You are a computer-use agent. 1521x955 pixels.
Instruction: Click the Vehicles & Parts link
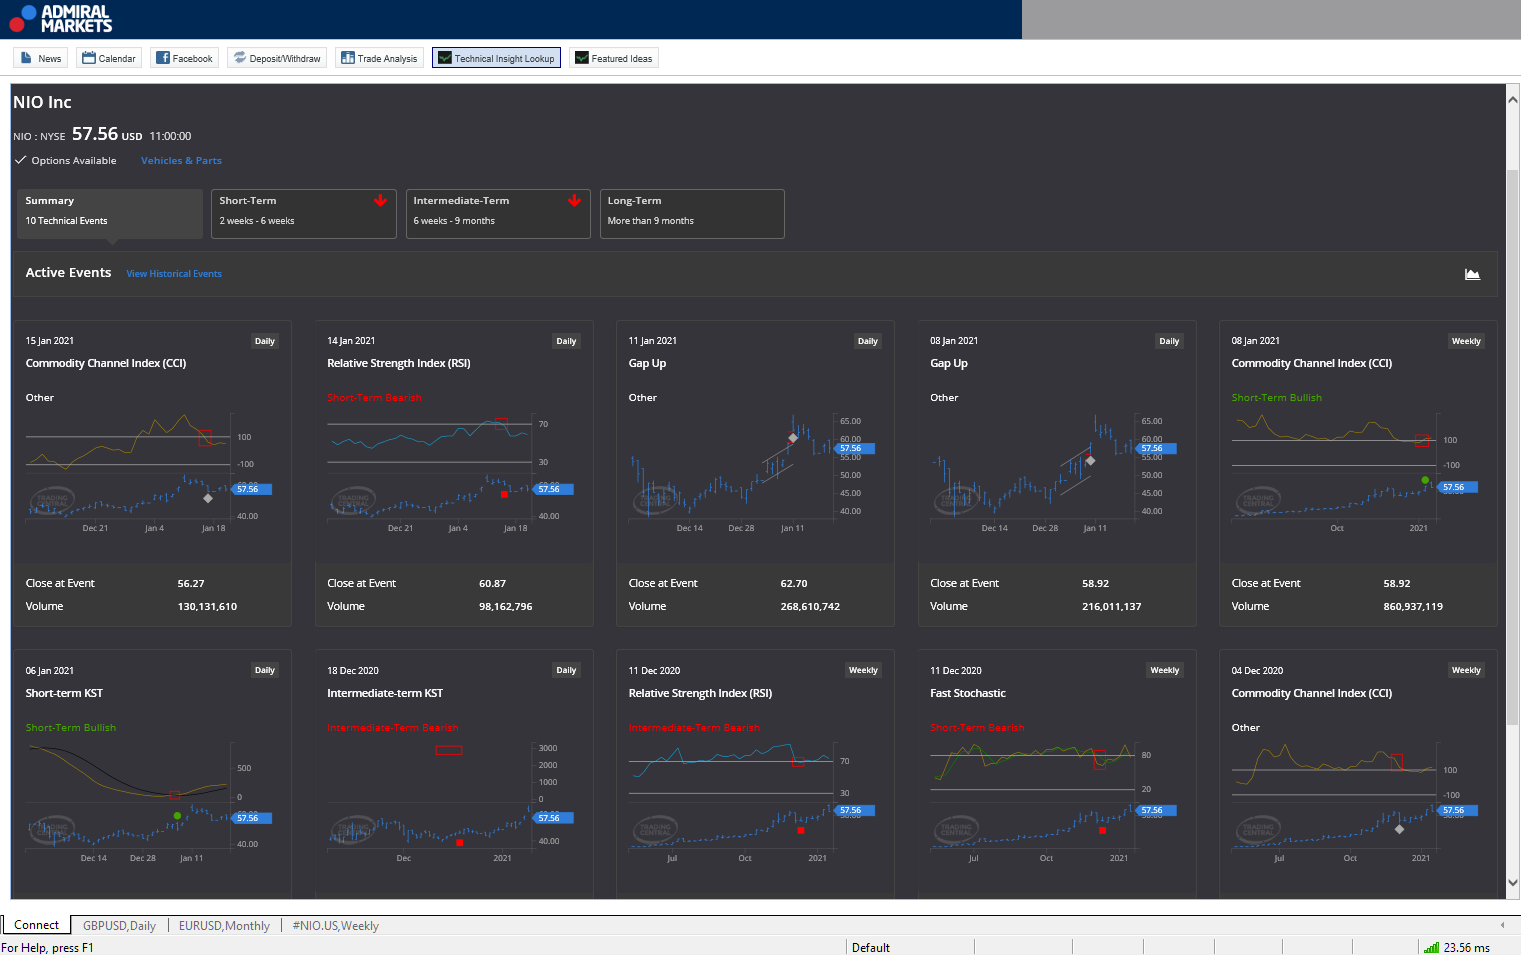tap(181, 161)
